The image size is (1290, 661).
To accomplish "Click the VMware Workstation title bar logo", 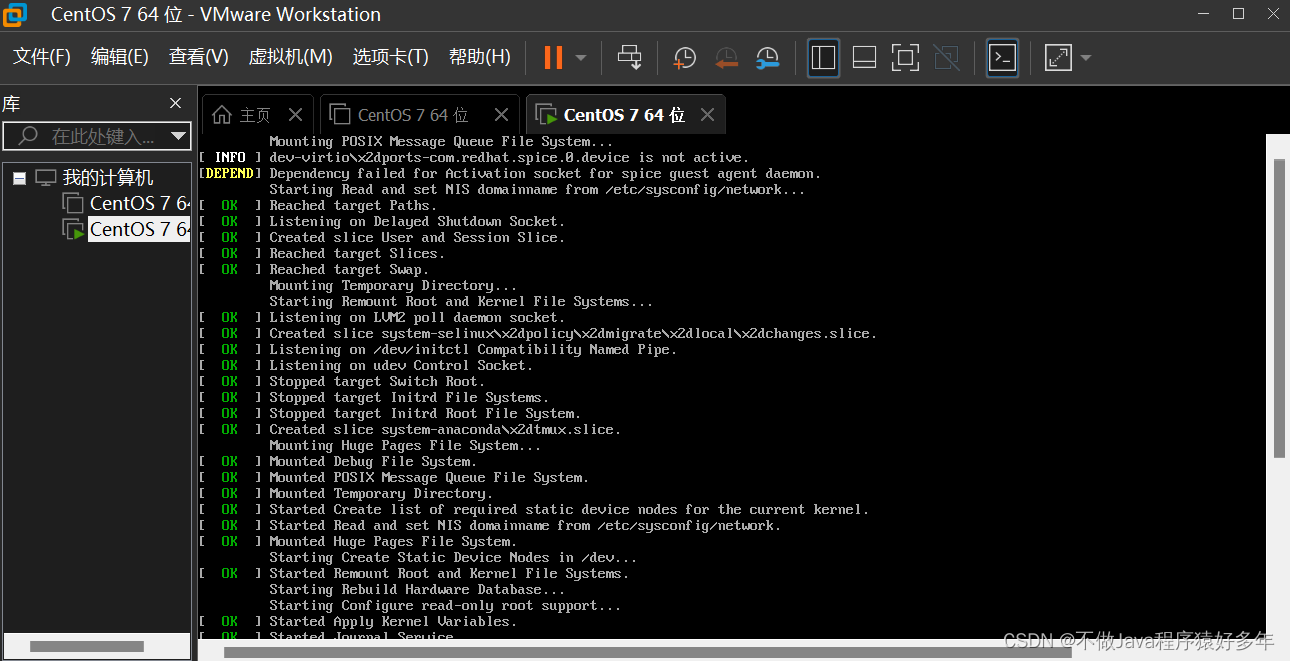I will point(14,14).
